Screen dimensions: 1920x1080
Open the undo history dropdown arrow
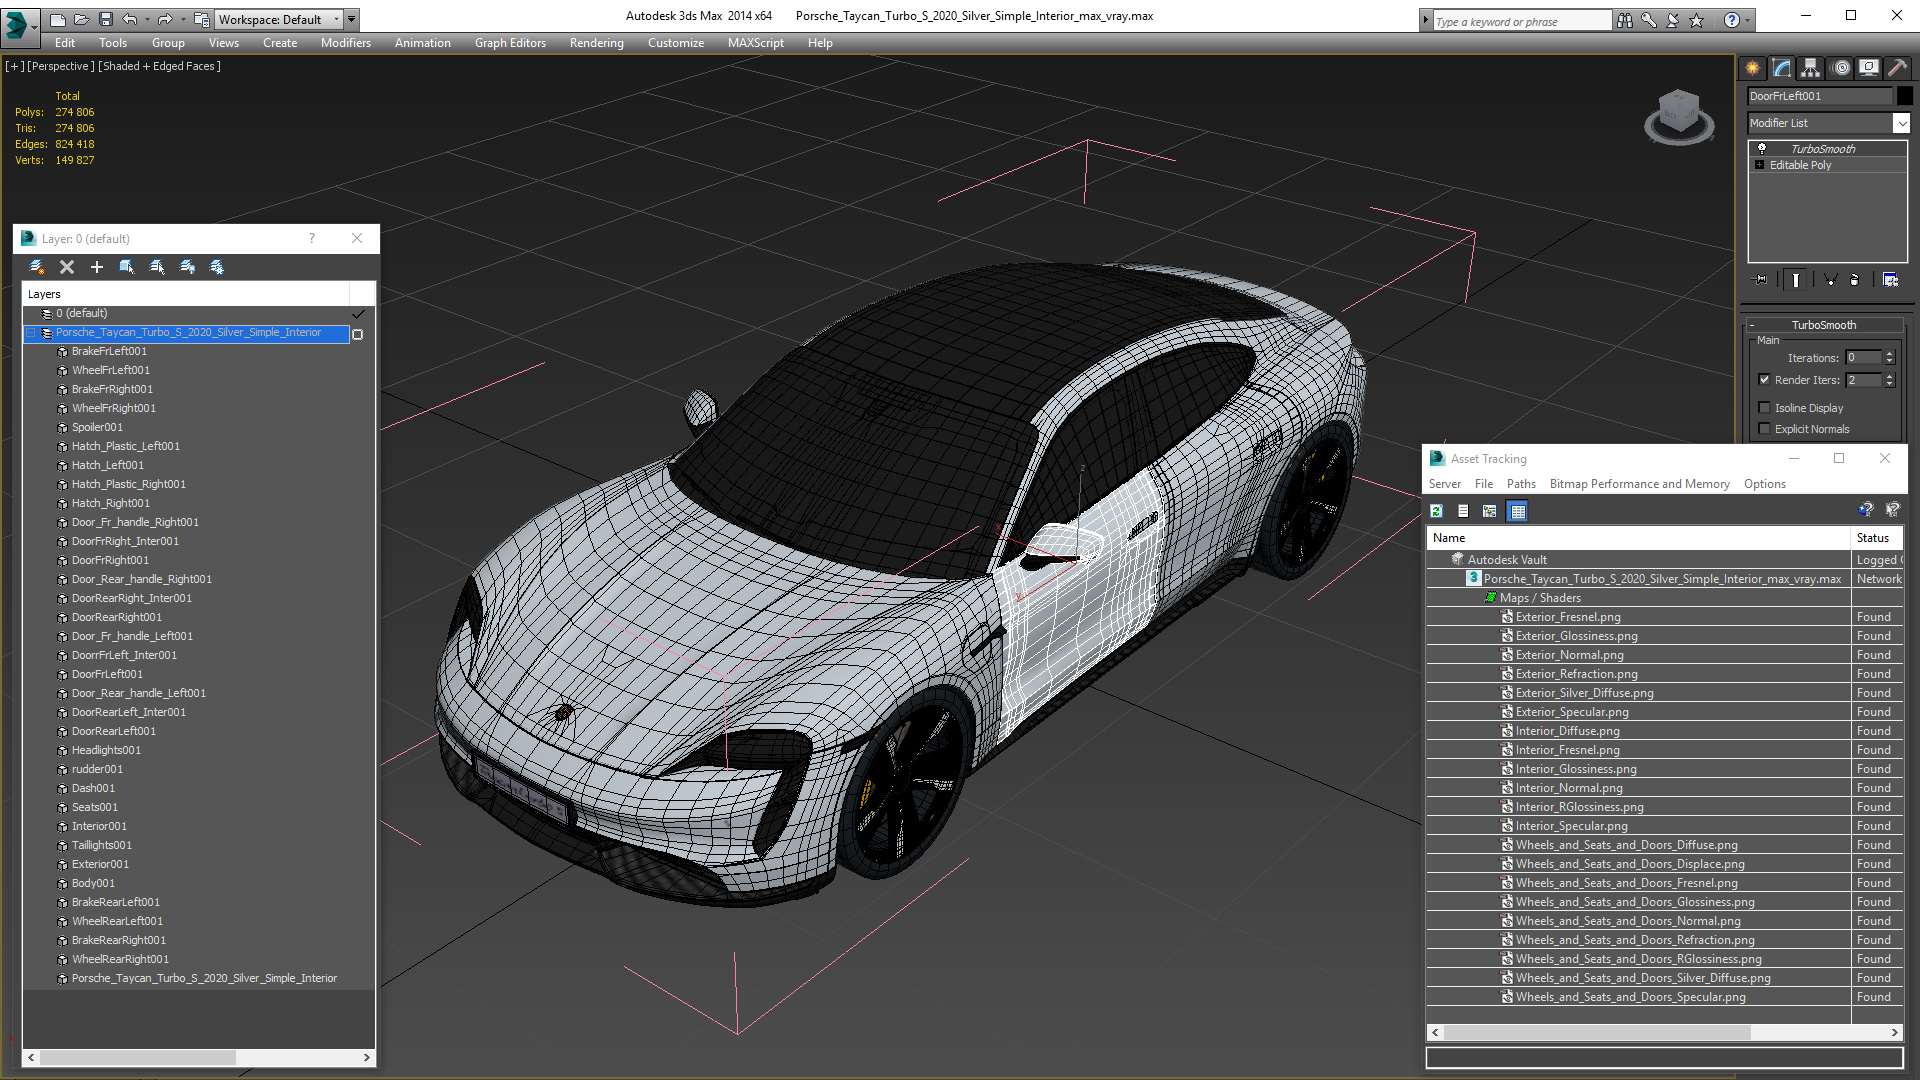click(x=146, y=19)
